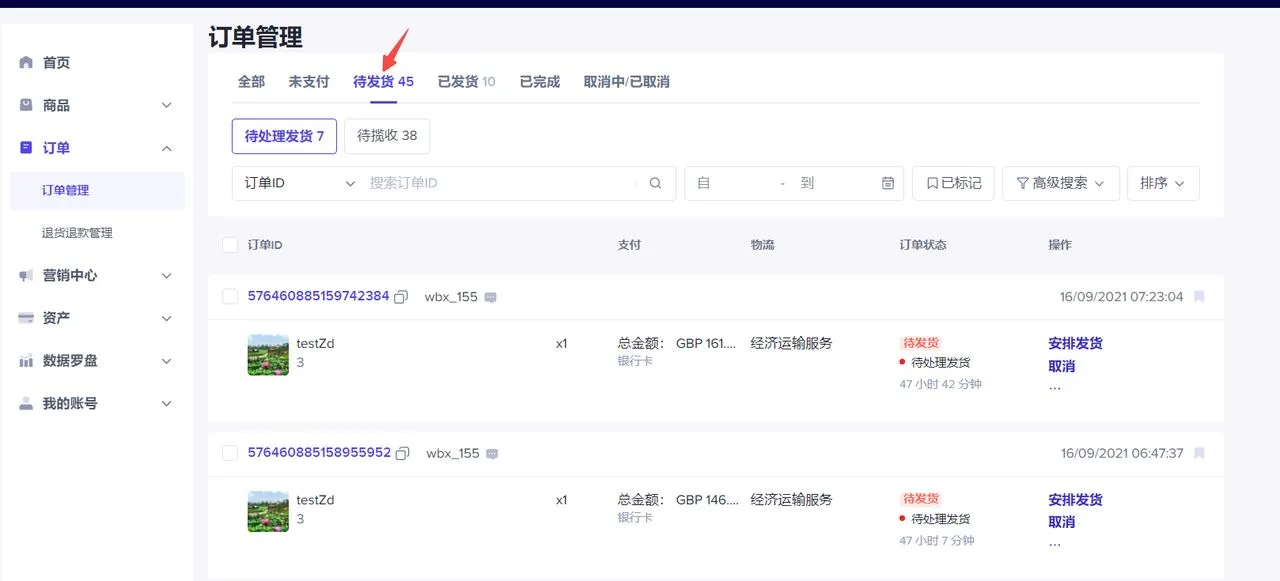This screenshot has width=1280, height=581.
Task: Expand the 高级搜索 dropdown
Action: 1060,183
